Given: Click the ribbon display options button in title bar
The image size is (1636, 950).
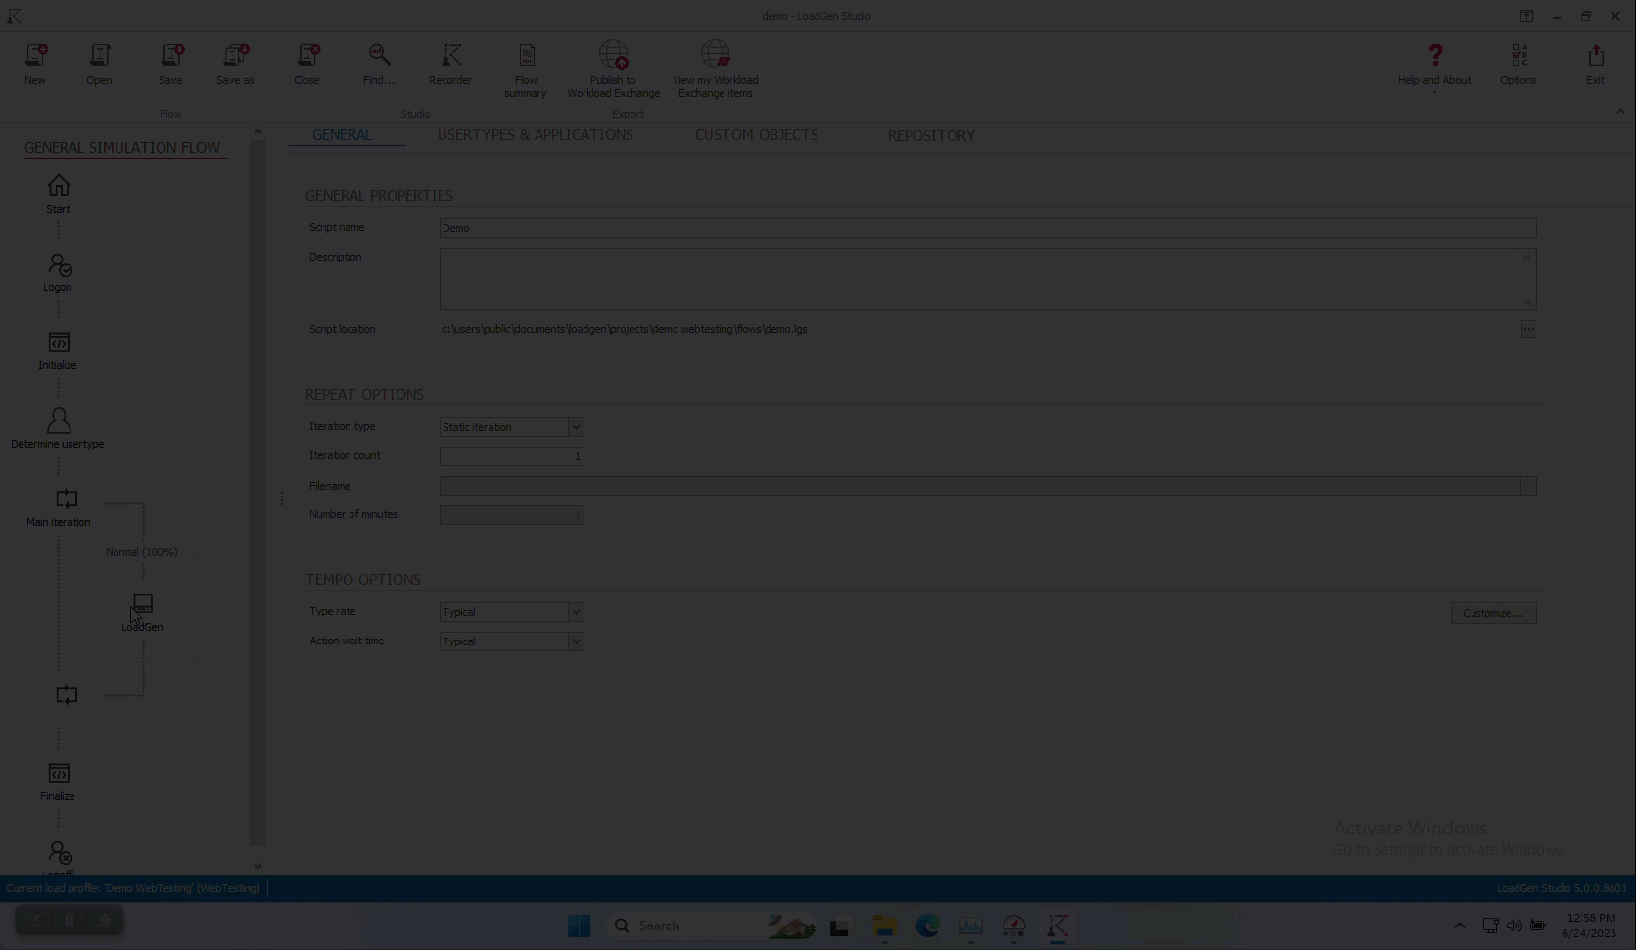Looking at the screenshot, I should (x=1526, y=16).
